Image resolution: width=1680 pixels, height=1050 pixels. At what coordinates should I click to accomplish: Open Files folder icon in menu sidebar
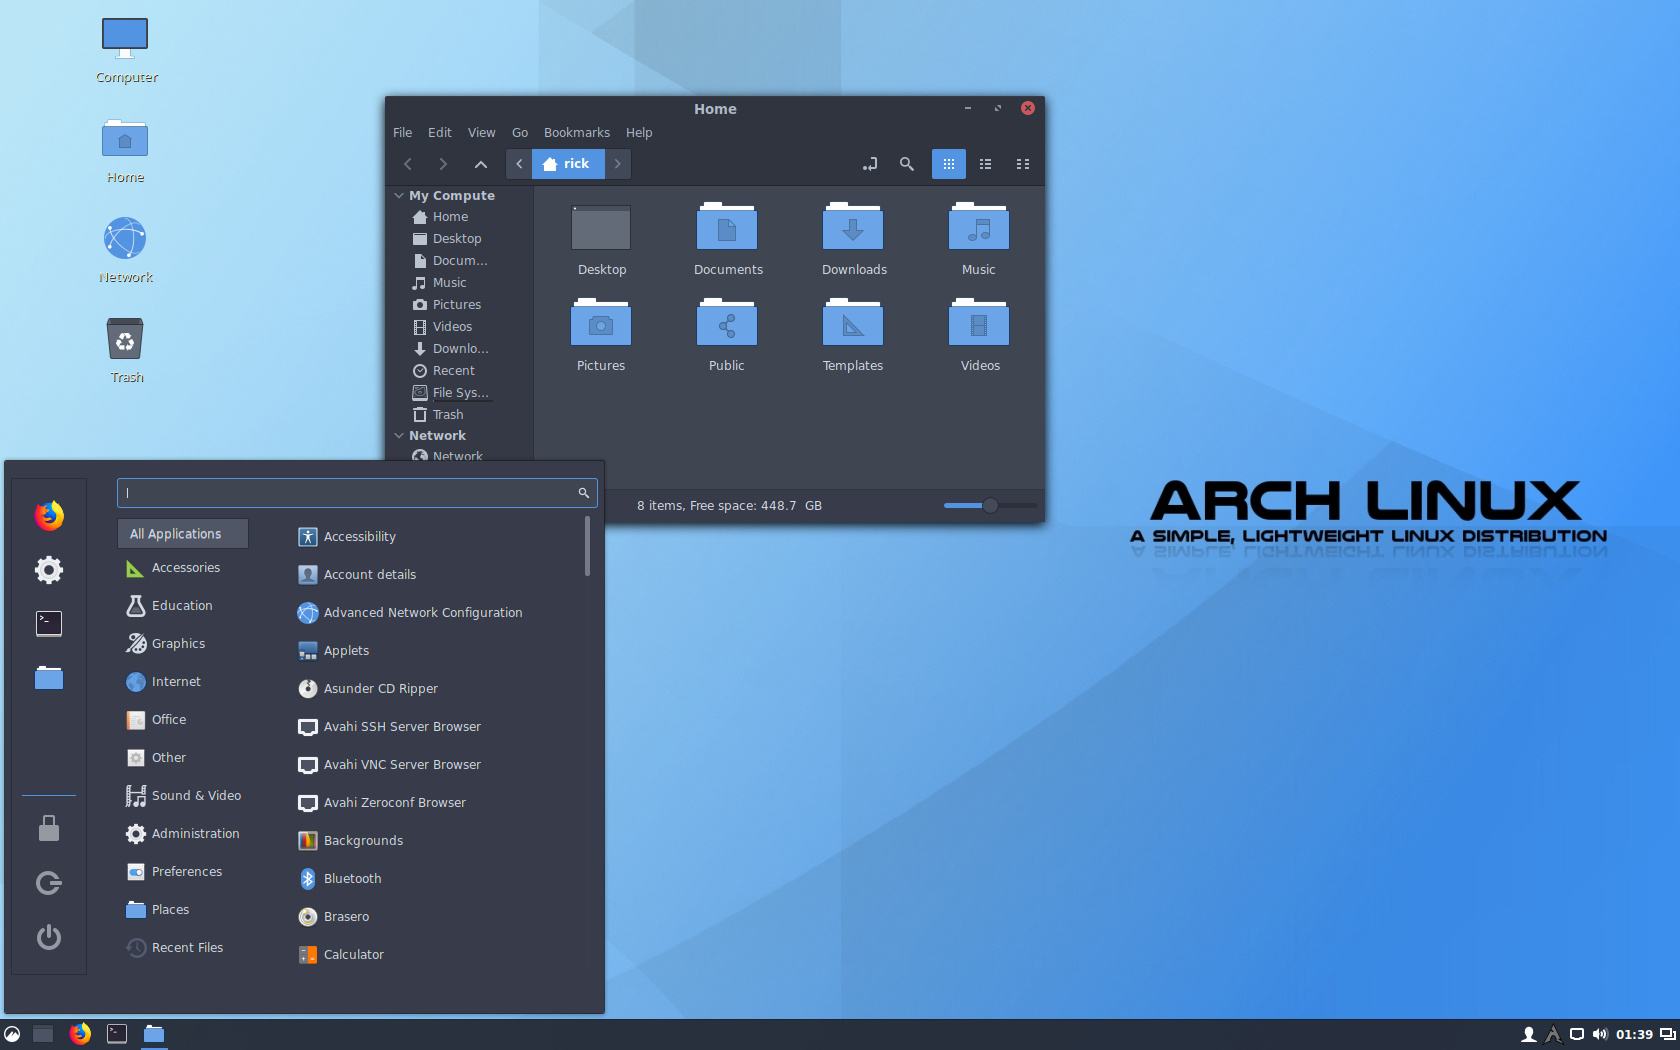49,678
